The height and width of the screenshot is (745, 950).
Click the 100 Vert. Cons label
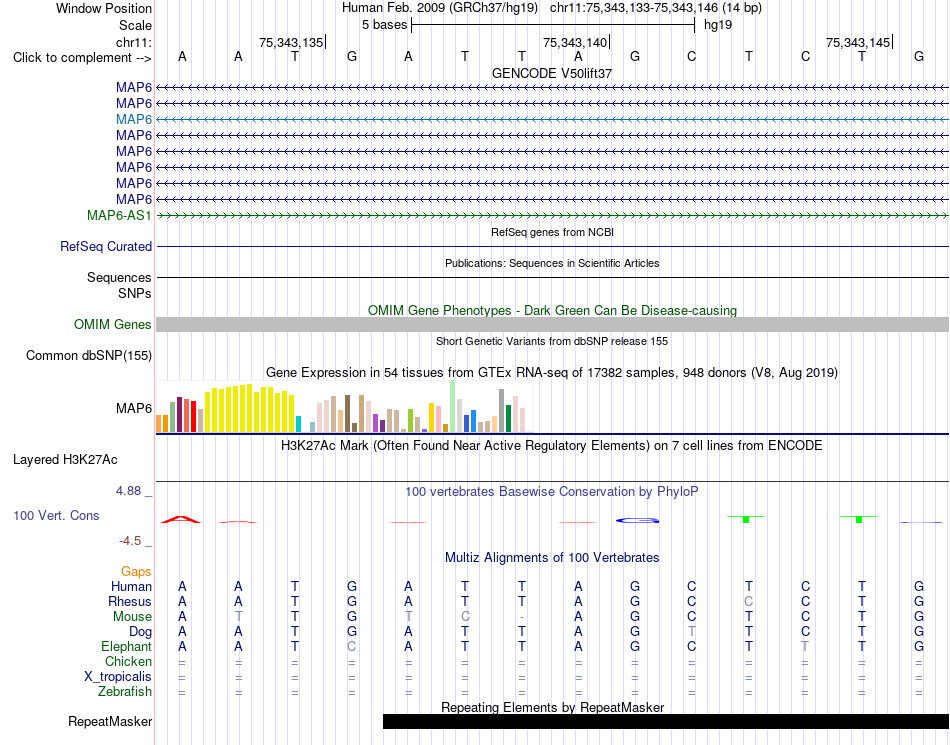point(56,515)
